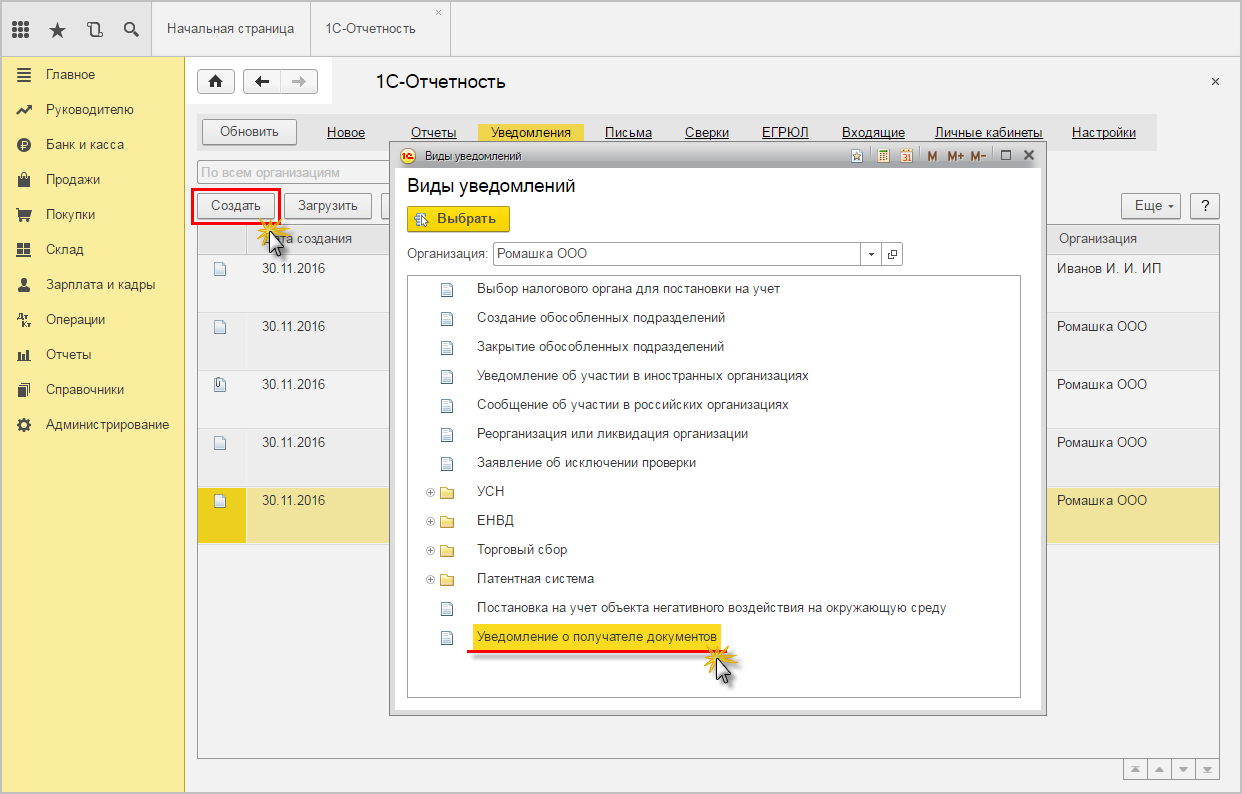
Task: Select Выбор налогового органа для постановки на учет
Action: pyautogui.click(x=628, y=289)
